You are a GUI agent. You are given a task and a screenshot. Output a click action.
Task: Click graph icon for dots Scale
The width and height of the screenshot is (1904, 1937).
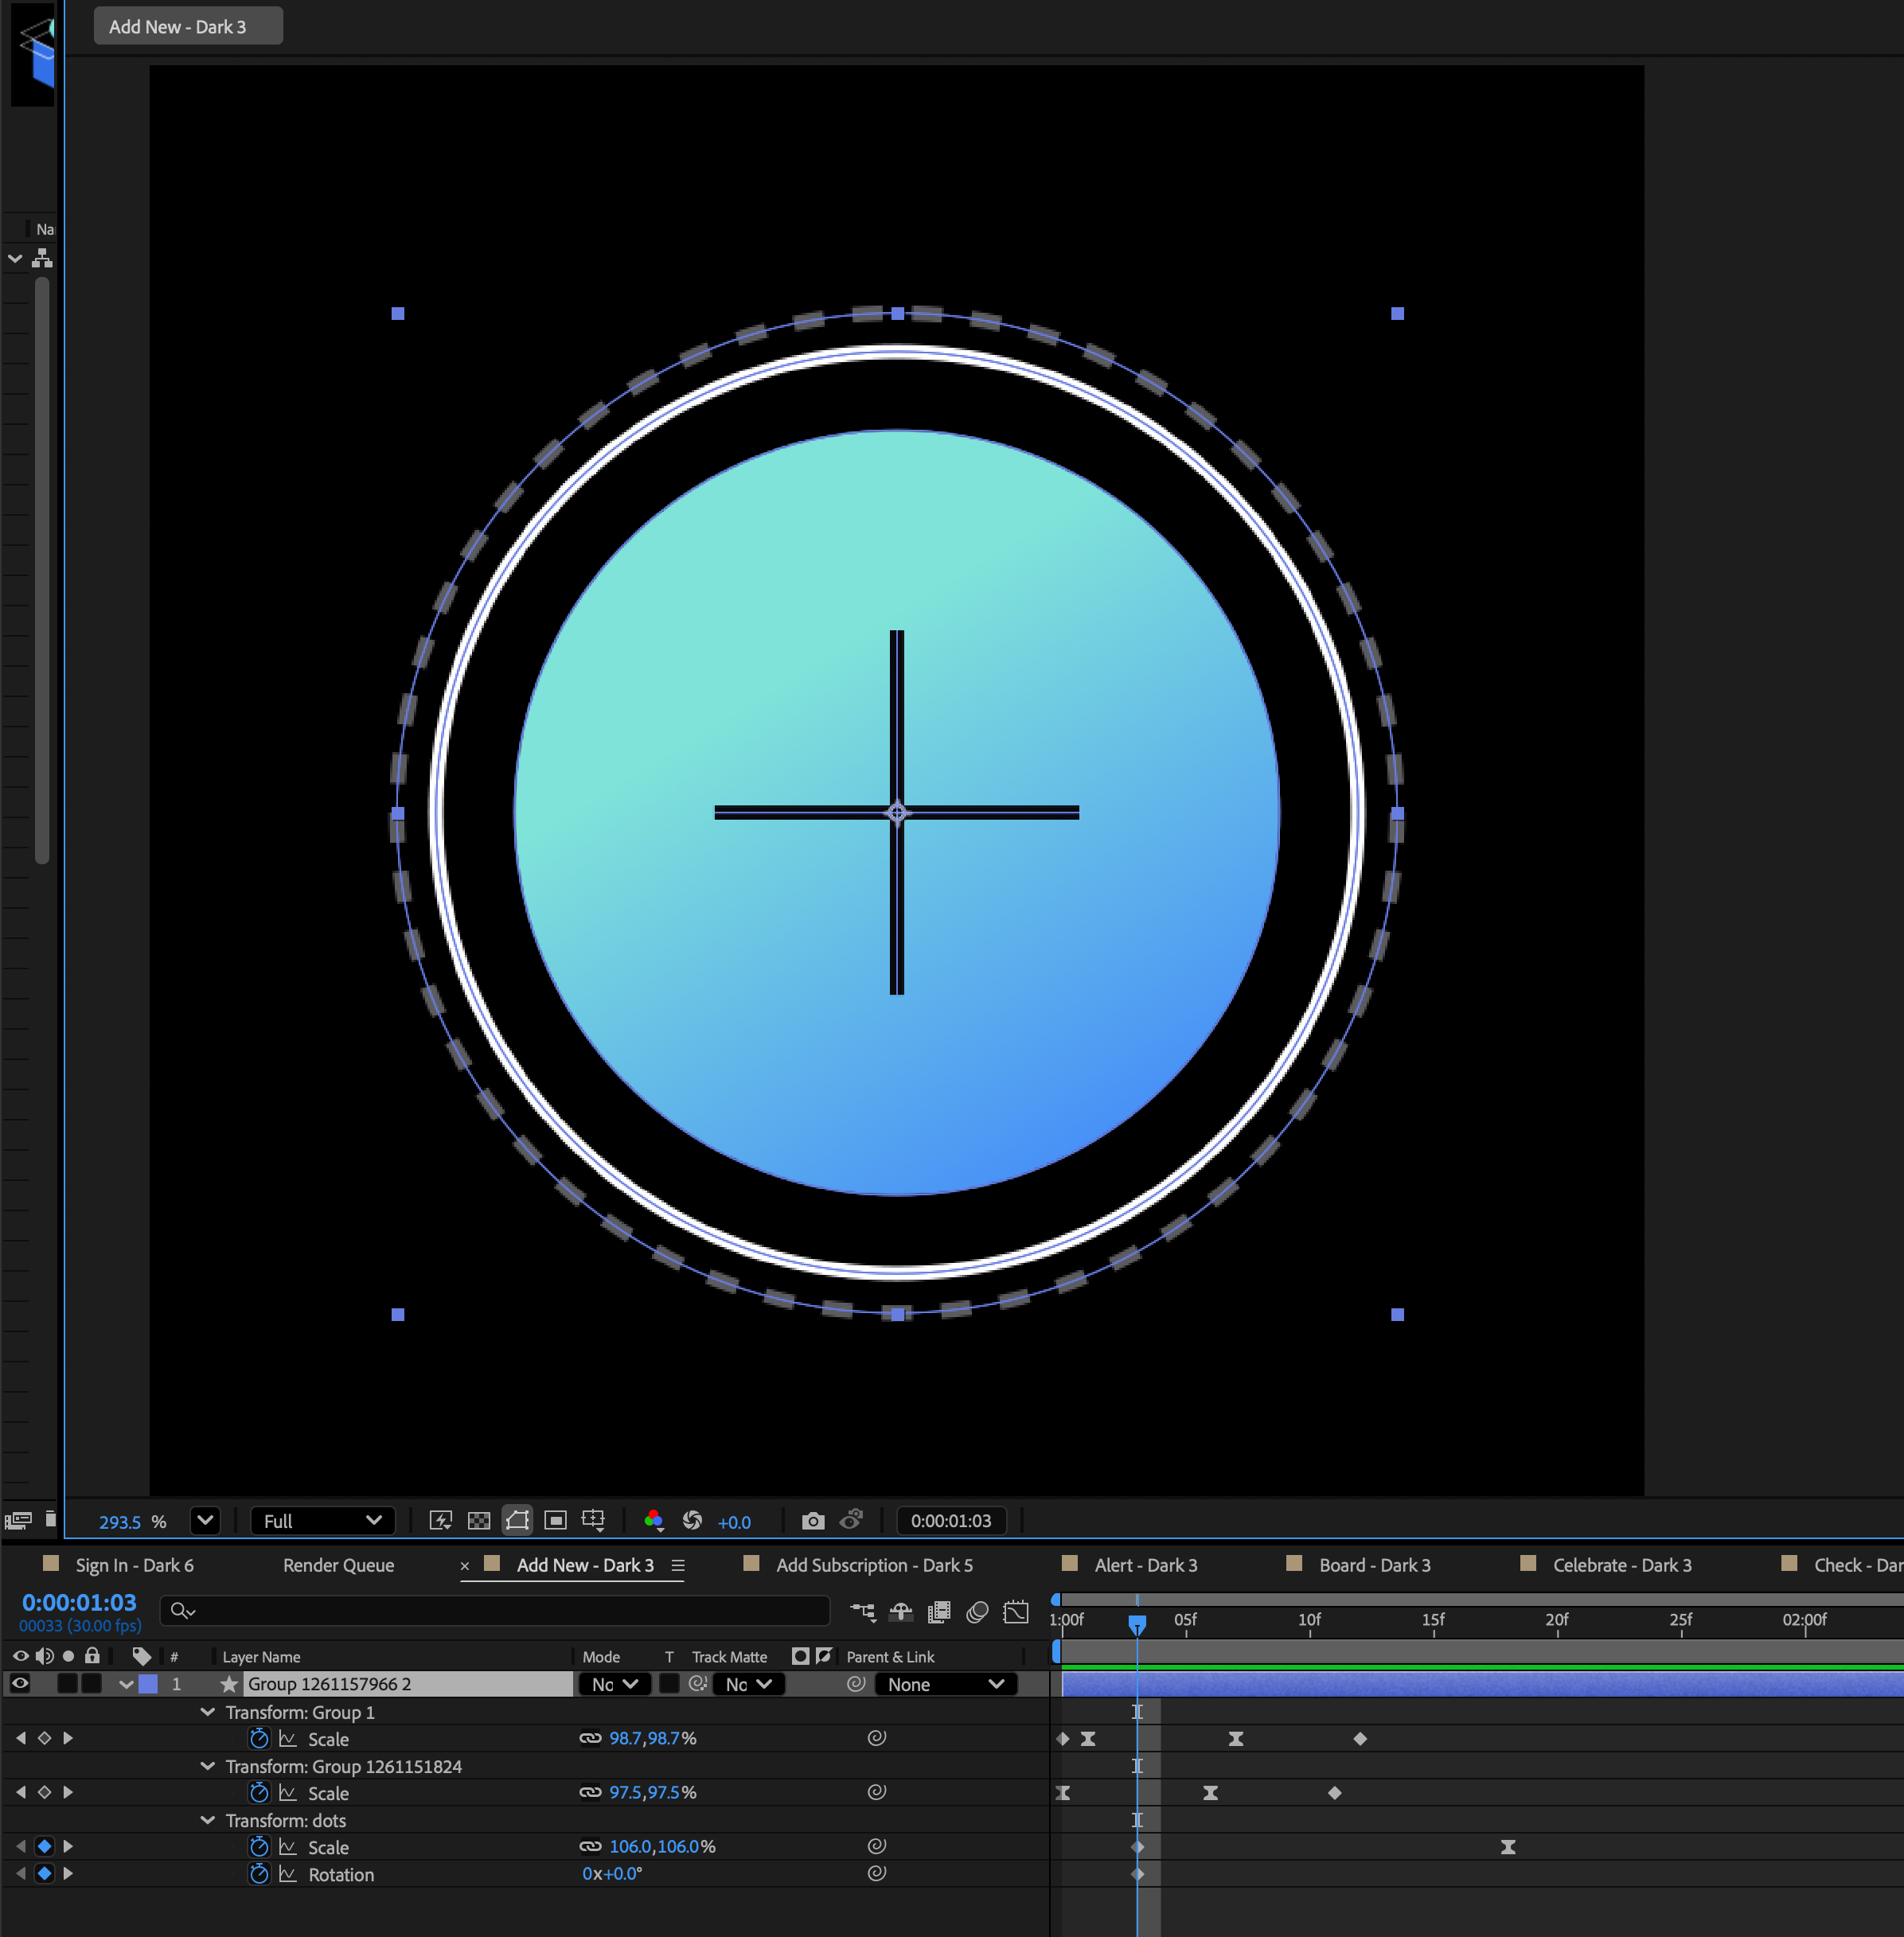point(288,1847)
